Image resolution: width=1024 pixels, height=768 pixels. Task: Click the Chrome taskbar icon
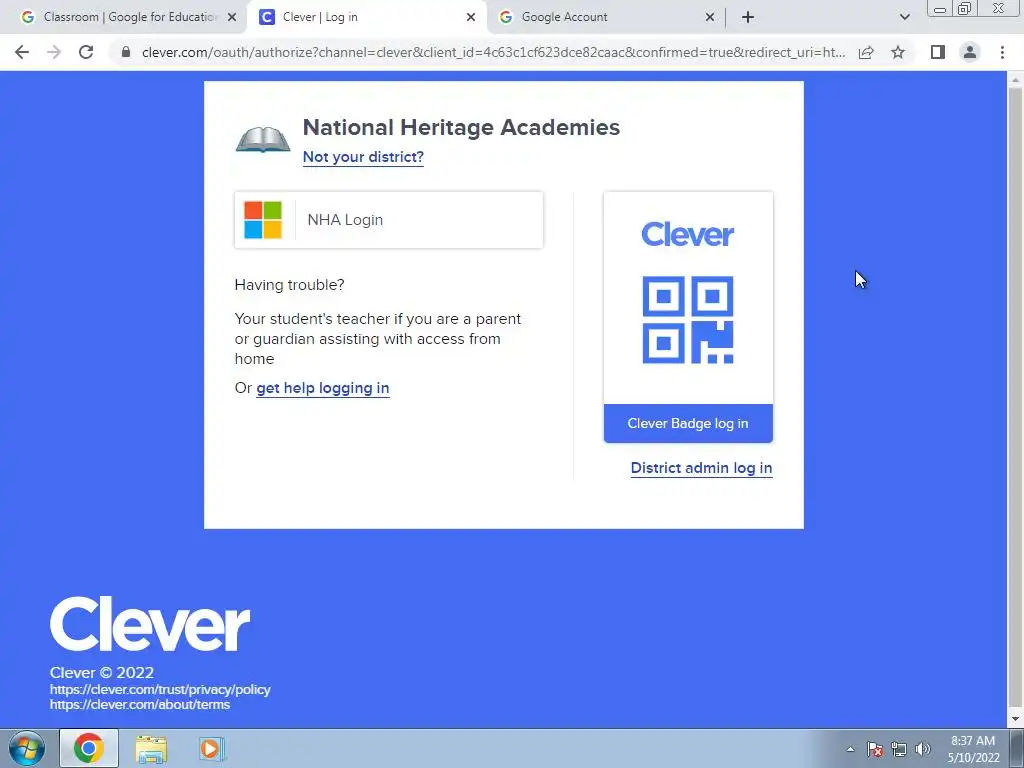89,748
